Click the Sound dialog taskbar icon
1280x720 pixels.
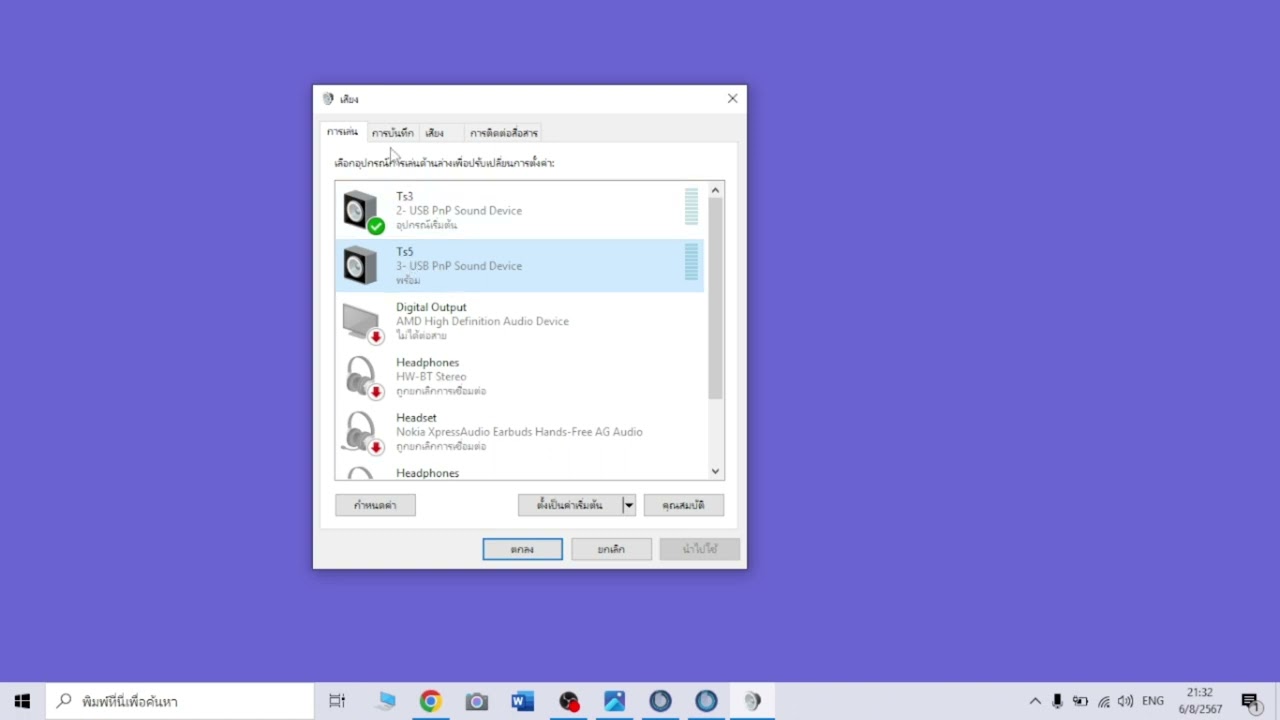pyautogui.click(x=752, y=701)
